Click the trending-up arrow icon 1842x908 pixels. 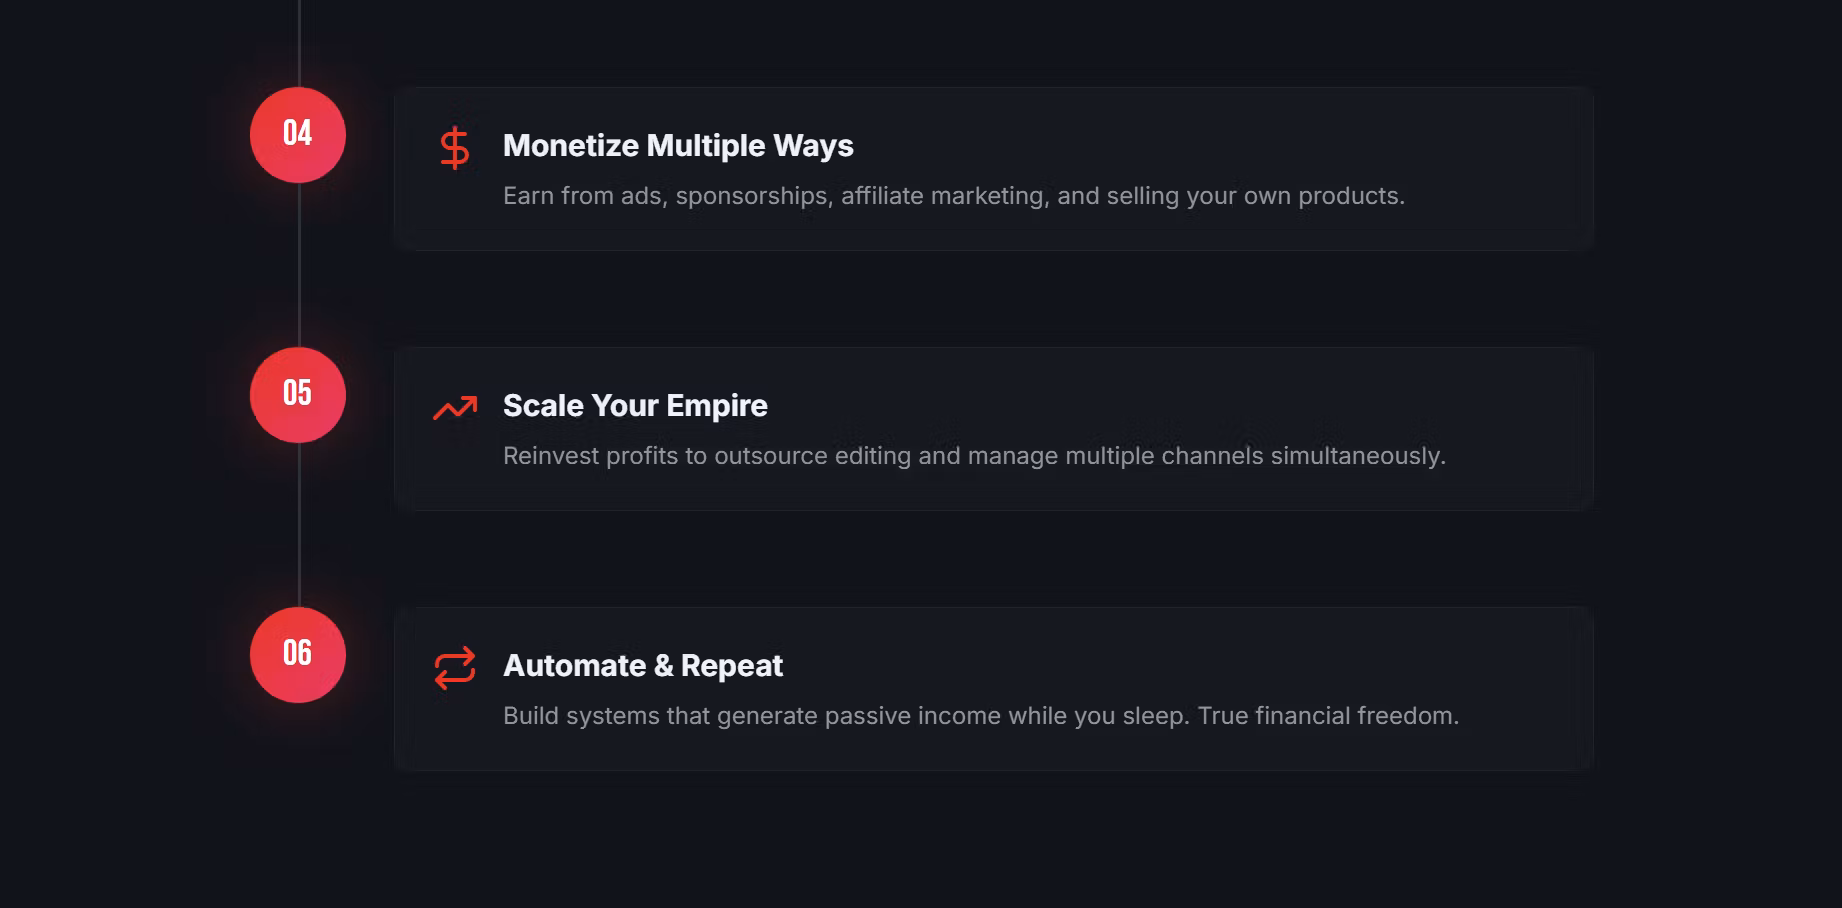[x=455, y=408]
